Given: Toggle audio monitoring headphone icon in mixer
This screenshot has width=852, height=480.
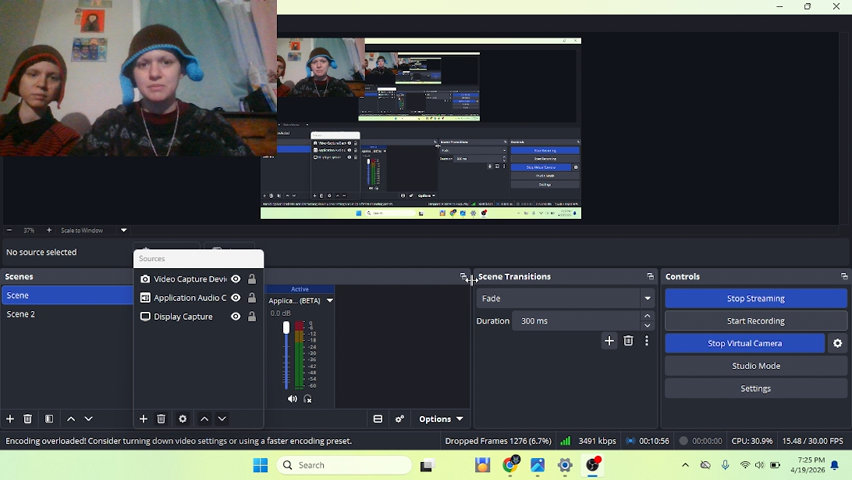Looking at the screenshot, I should tap(308, 398).
